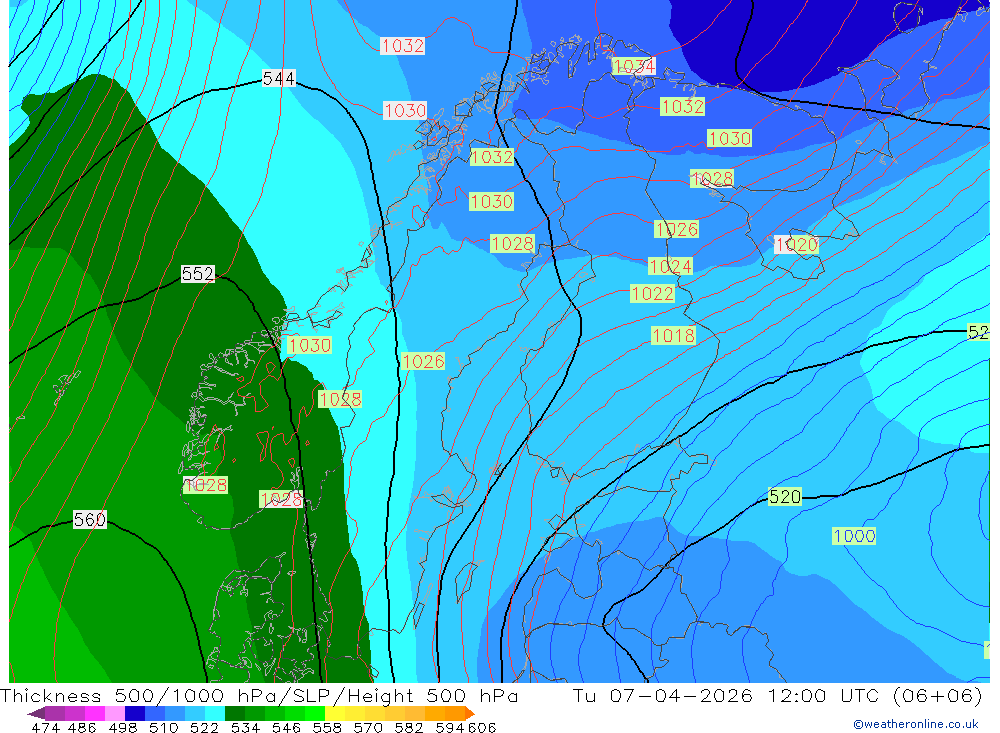Click the 552 height contour label
1000x733 pixels.
(198, 274)
